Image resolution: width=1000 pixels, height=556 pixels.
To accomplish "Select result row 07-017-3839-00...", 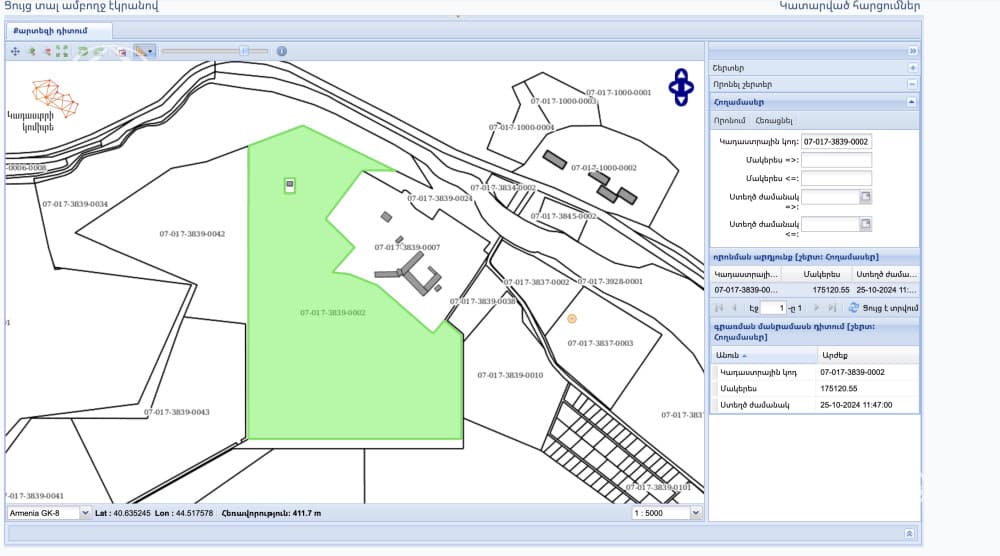I will click(814, 290).
